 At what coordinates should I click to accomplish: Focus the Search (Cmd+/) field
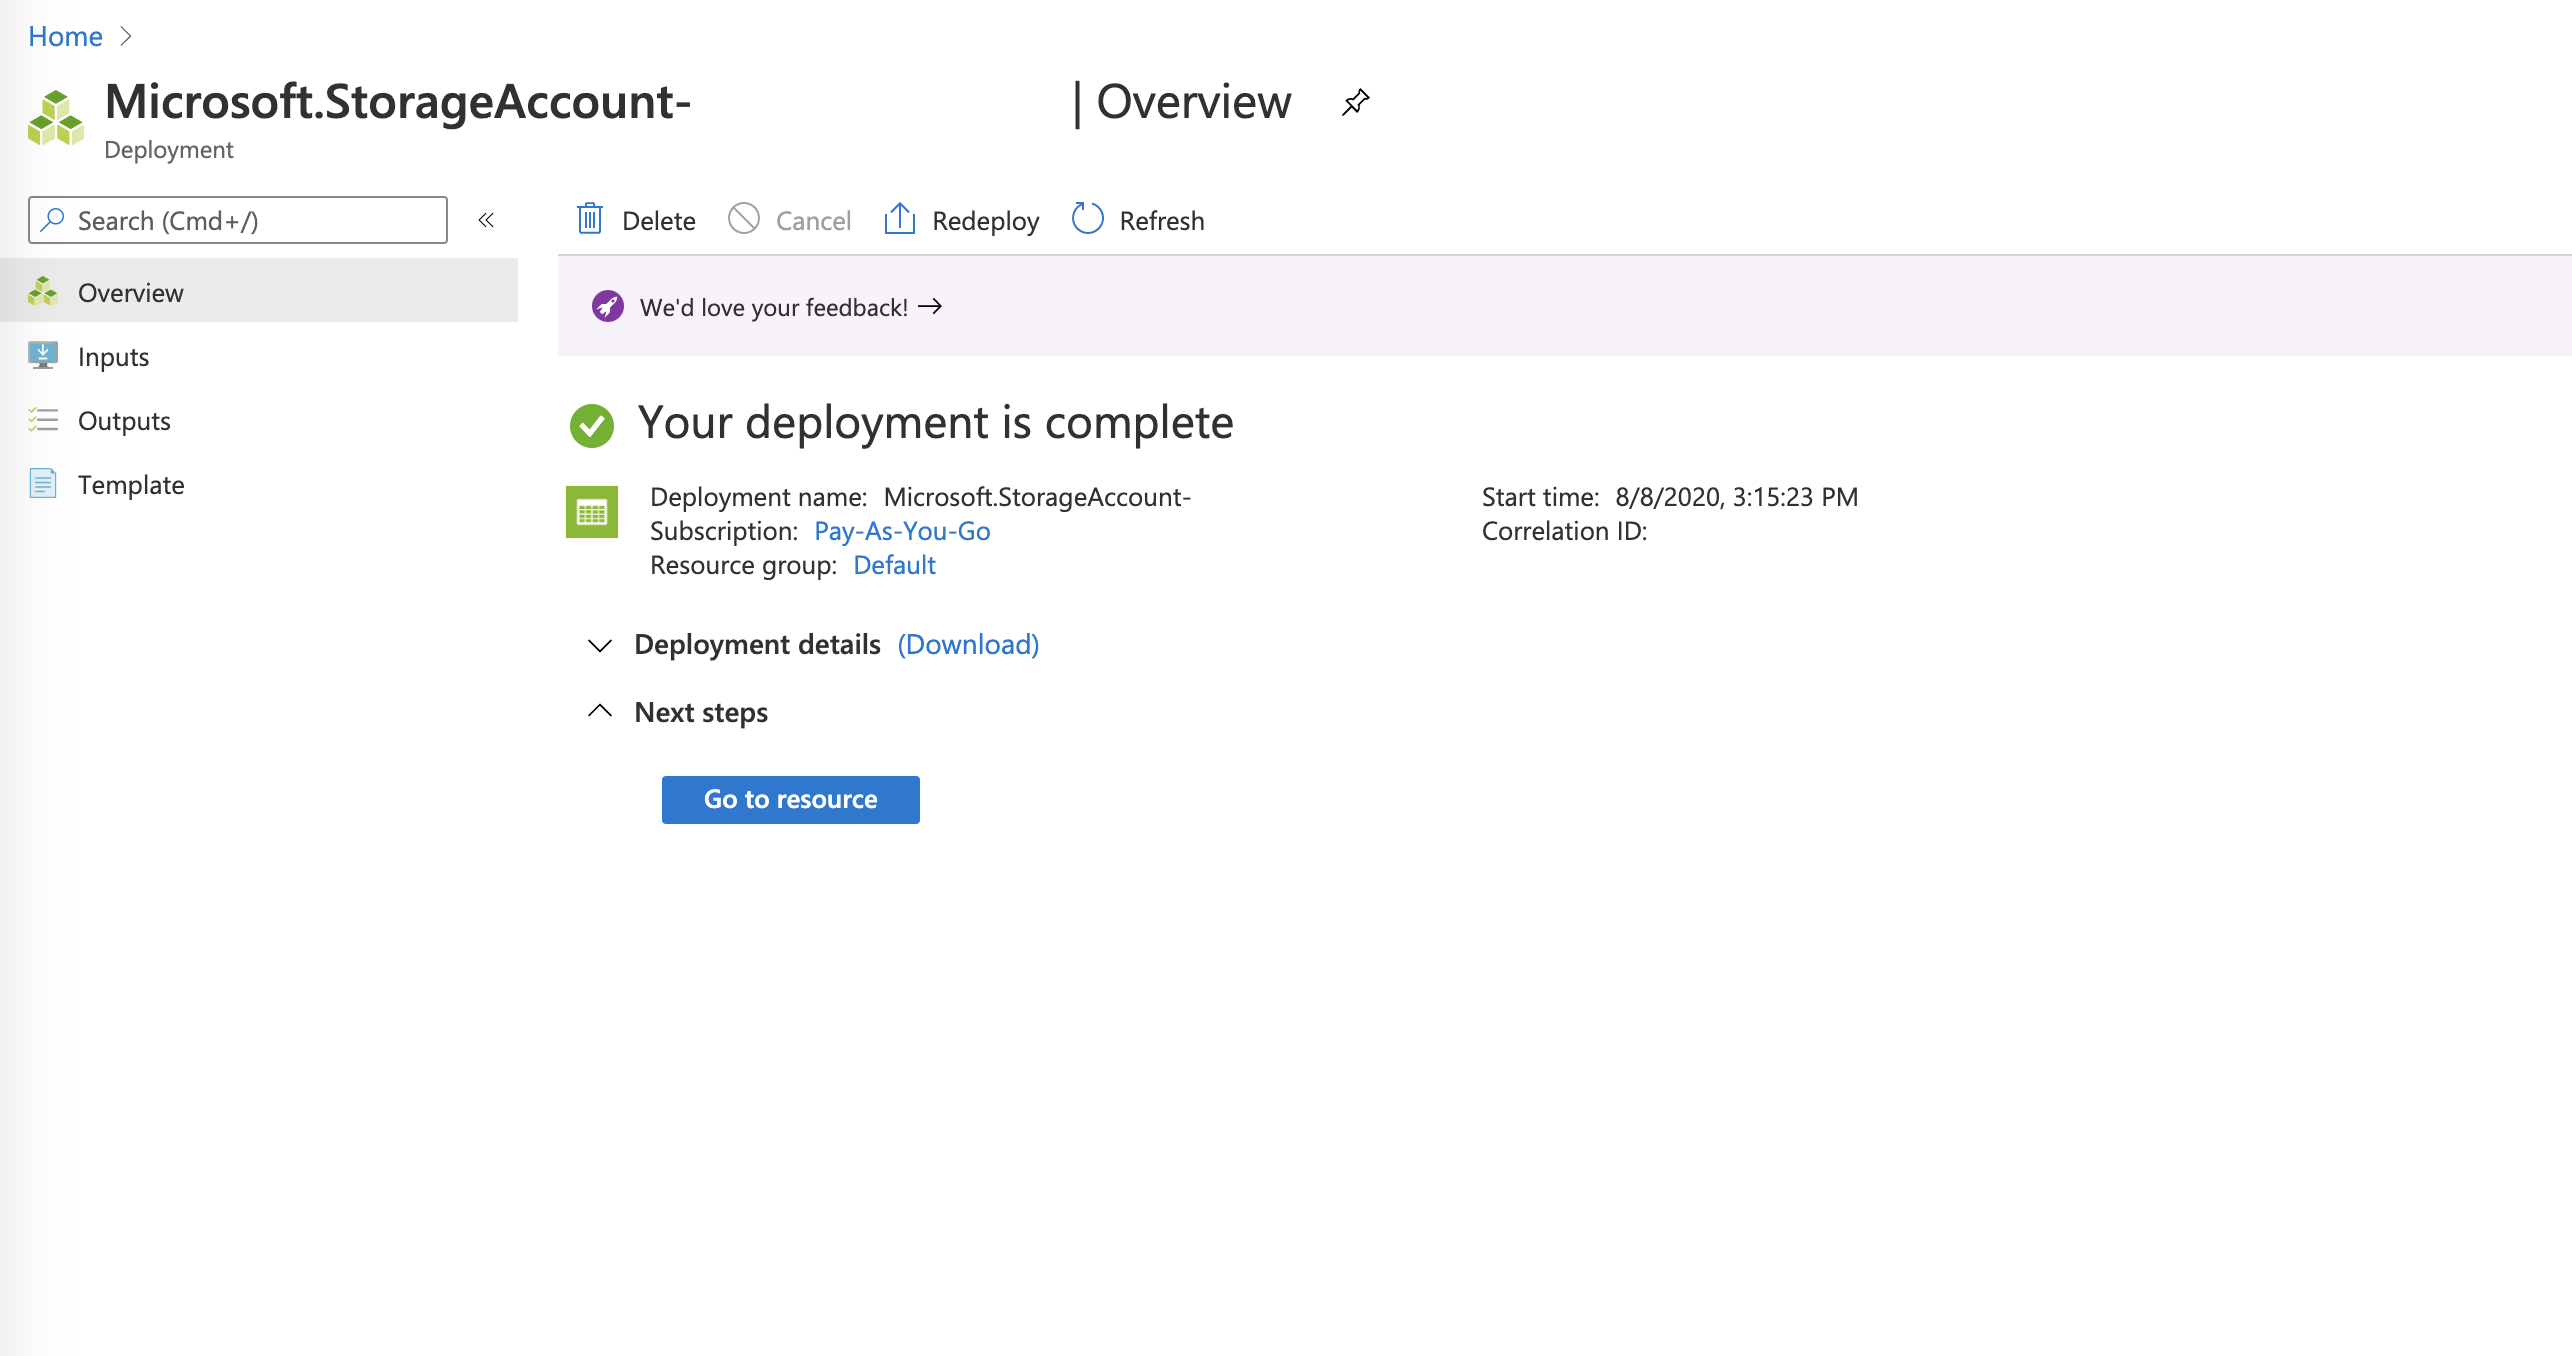coord(238,220)
